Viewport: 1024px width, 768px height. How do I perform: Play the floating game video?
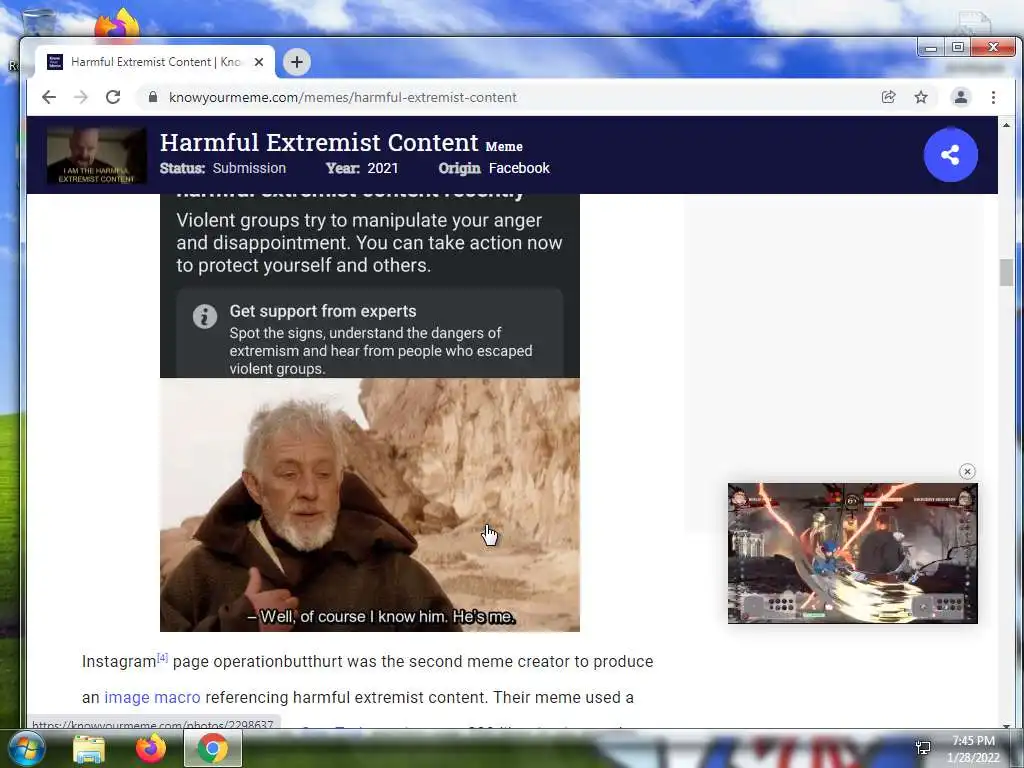click(853, 553)
